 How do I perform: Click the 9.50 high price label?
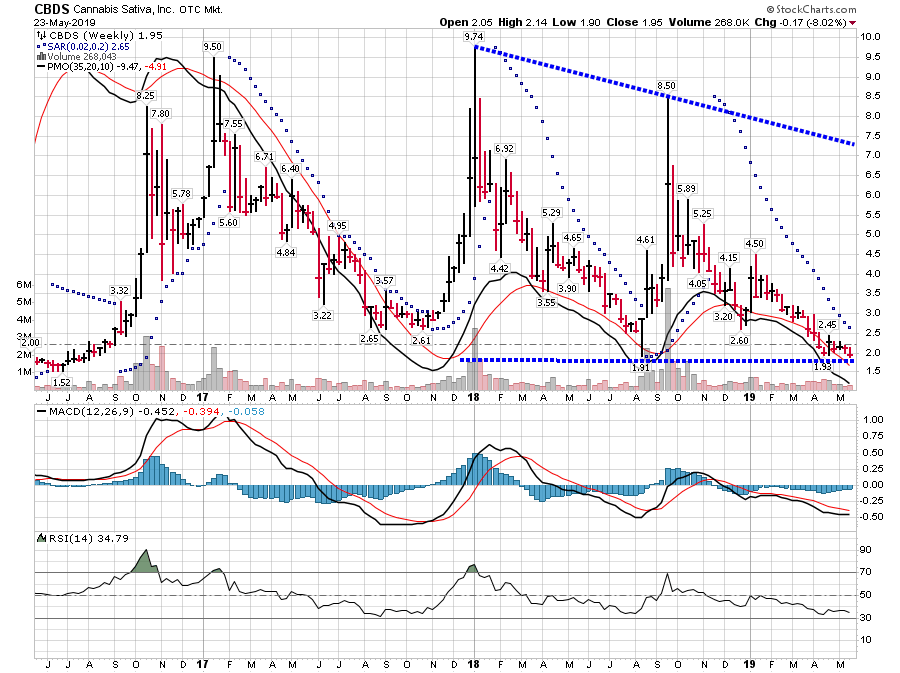[x=212, y=47]
